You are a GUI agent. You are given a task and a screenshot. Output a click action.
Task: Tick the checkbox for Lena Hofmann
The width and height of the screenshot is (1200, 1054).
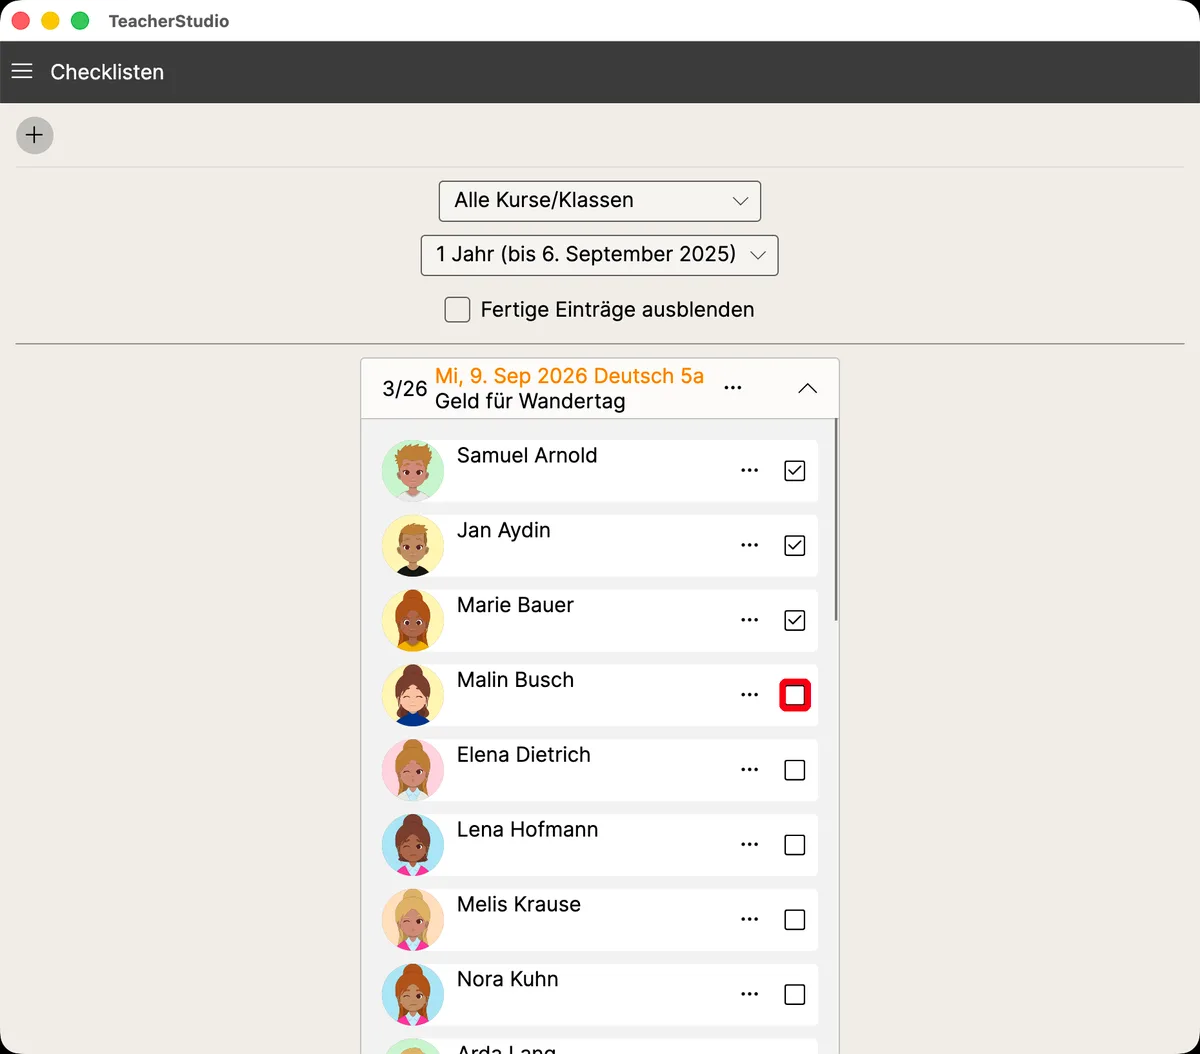pyautogui.click(x=795, y=845)
